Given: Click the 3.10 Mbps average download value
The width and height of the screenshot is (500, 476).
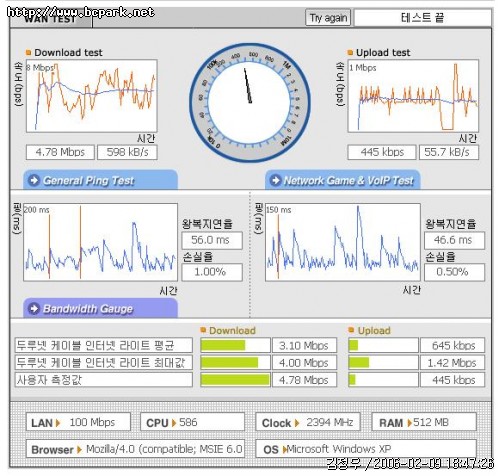Looking at the screenshot, I should click(304, 345).
